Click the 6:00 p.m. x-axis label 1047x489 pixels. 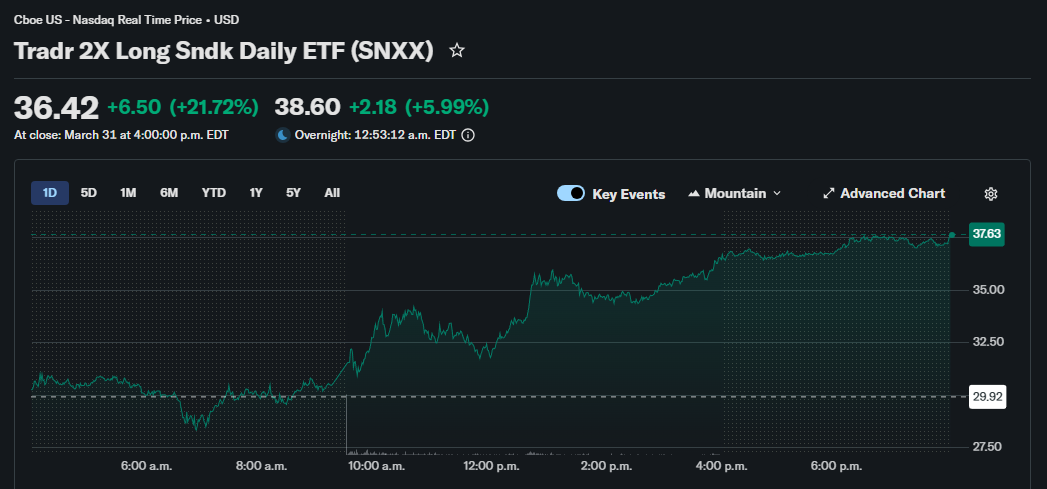[836, 466]
